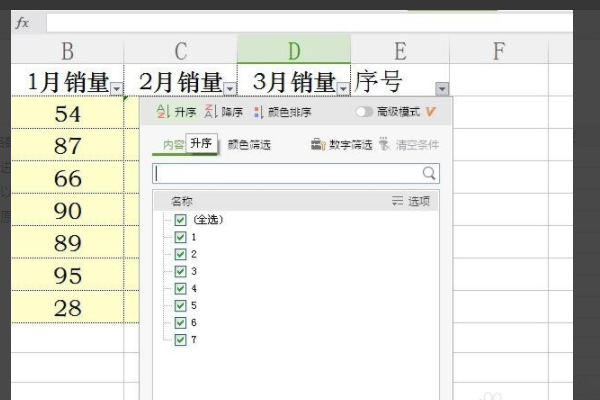Viewport: 600px width, 400px height.
Task: Select the cell containing 89
Action: 67,242
